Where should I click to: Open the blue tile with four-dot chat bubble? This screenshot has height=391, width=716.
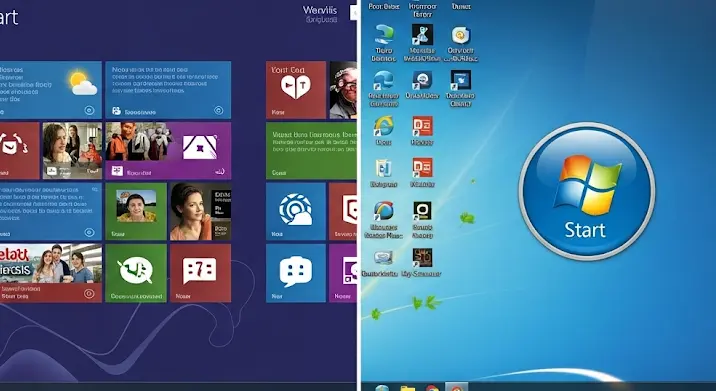(x=296, y=273)
